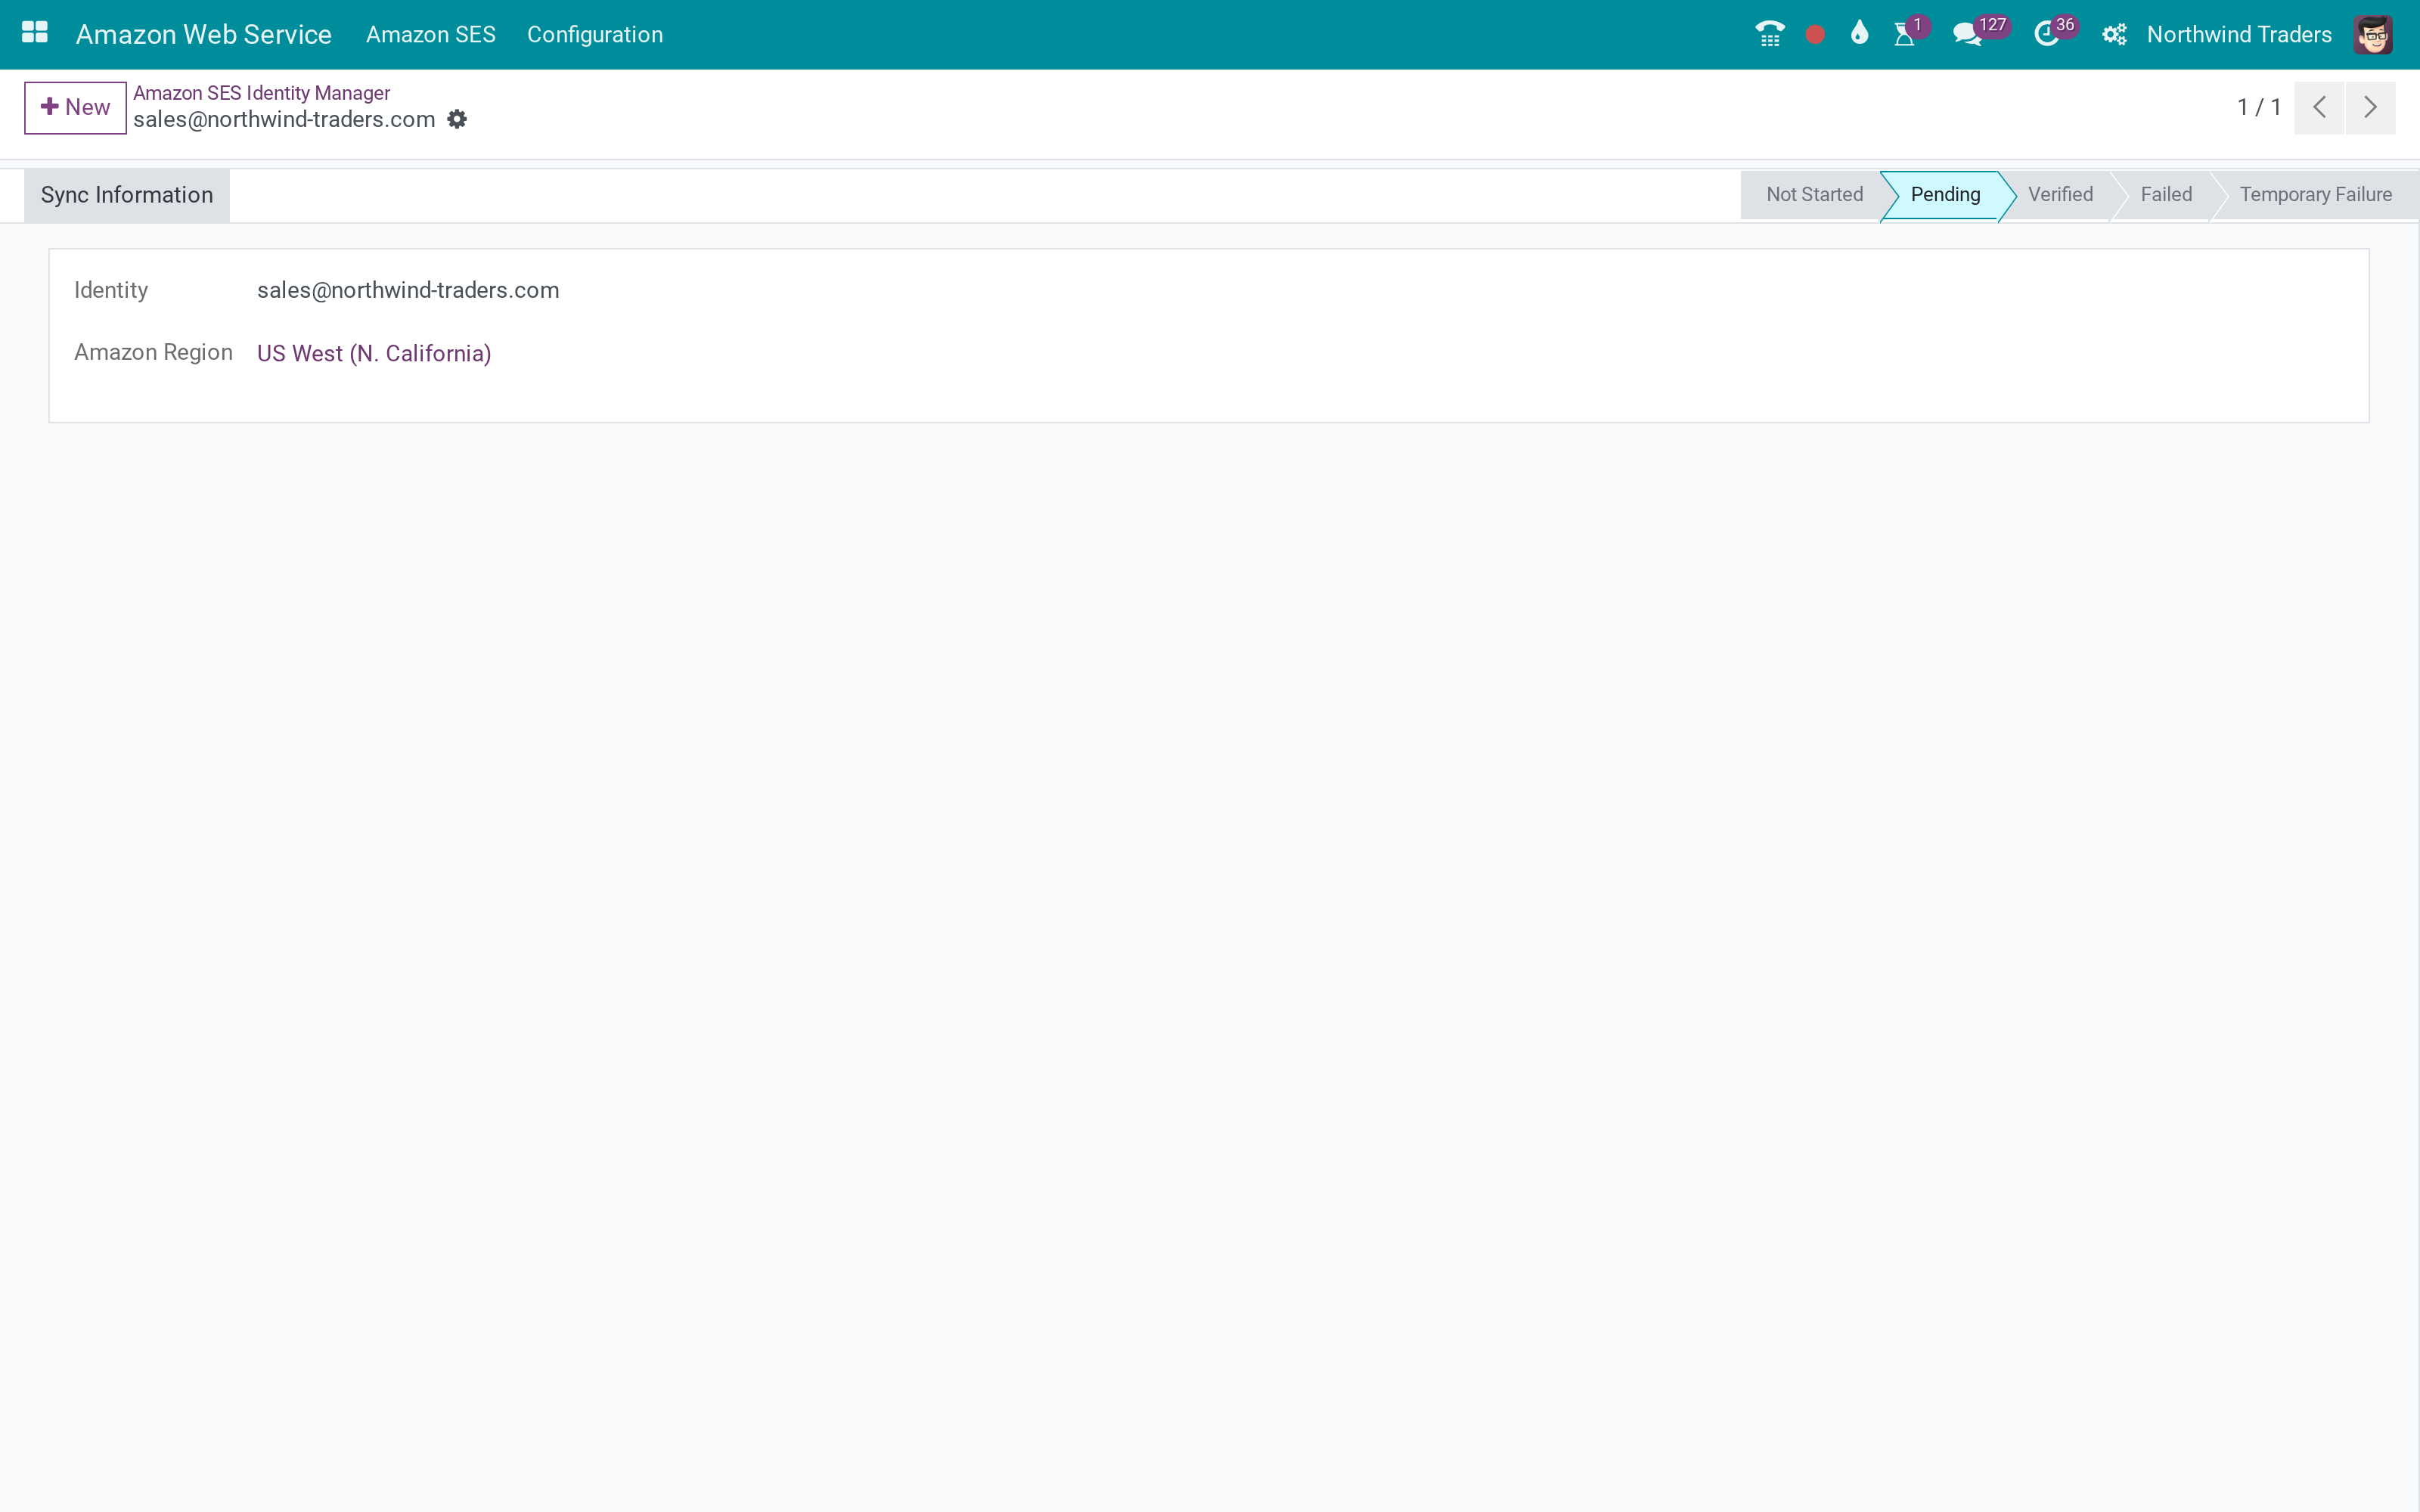Open the apps grid home menu
Screen dimensions: 2420x1512
pos(35,34)
